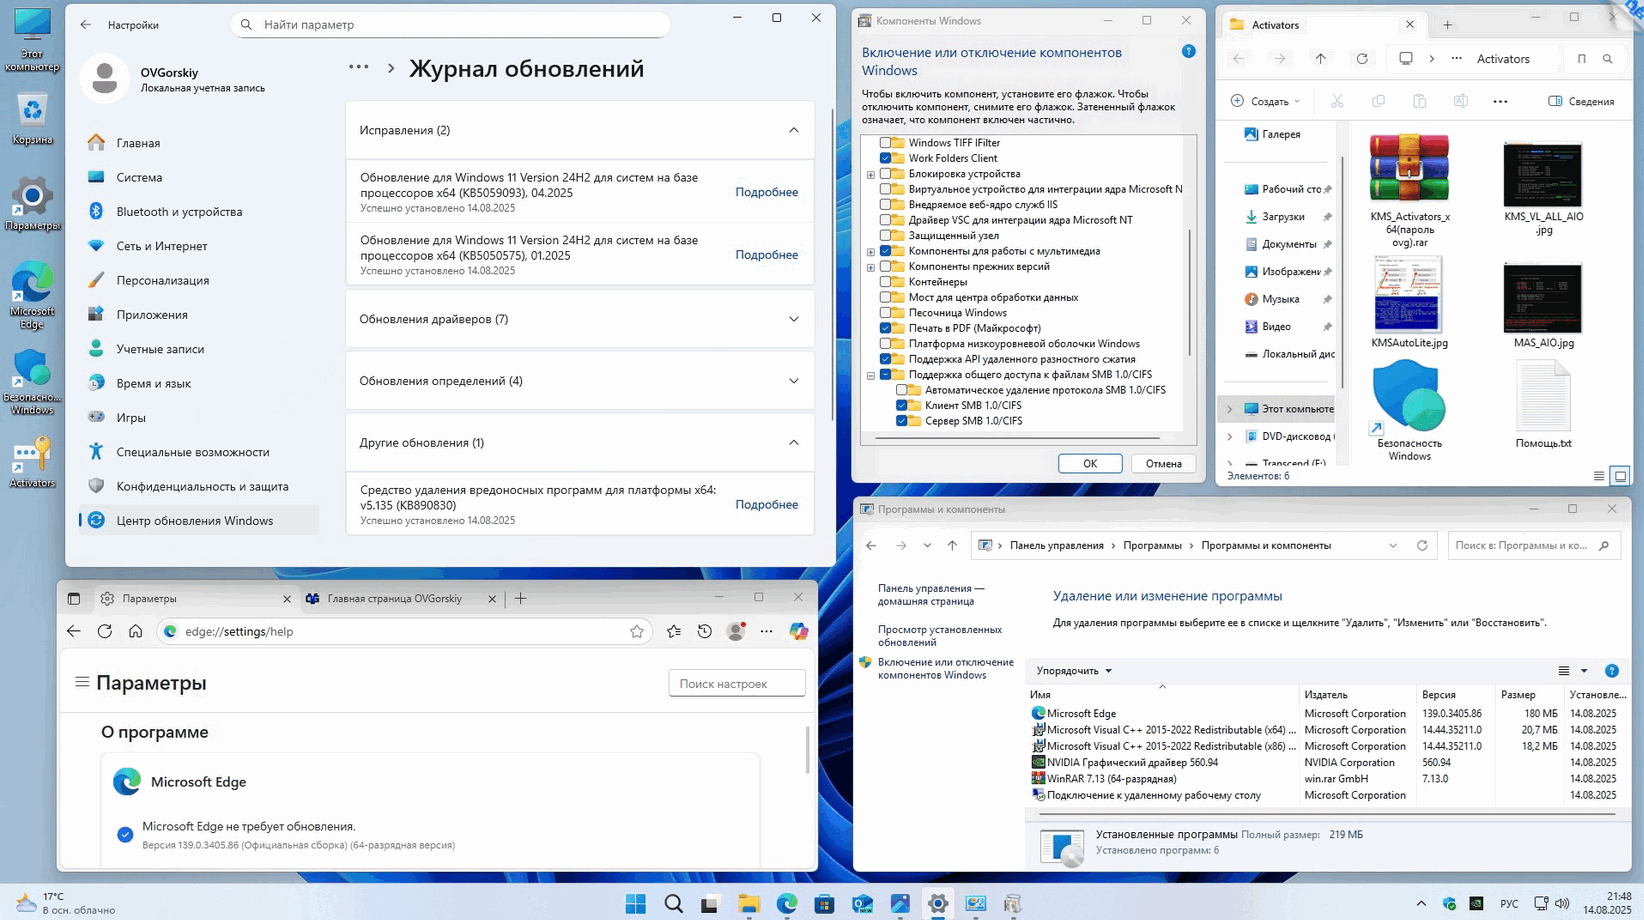Viewport: 1644px width, 920px height.
Task: Go to Игры settings section
Action: click(131, 418)
